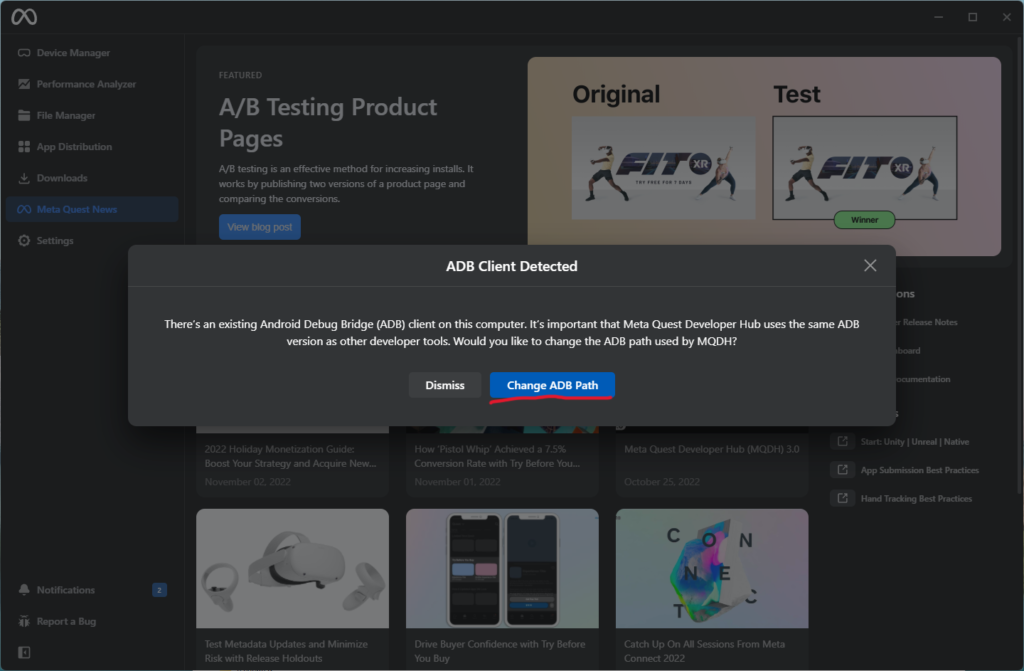This screenshot has height=671, width=1024.
Task: Click the Settings gear icon
Action: coord(24,240)
